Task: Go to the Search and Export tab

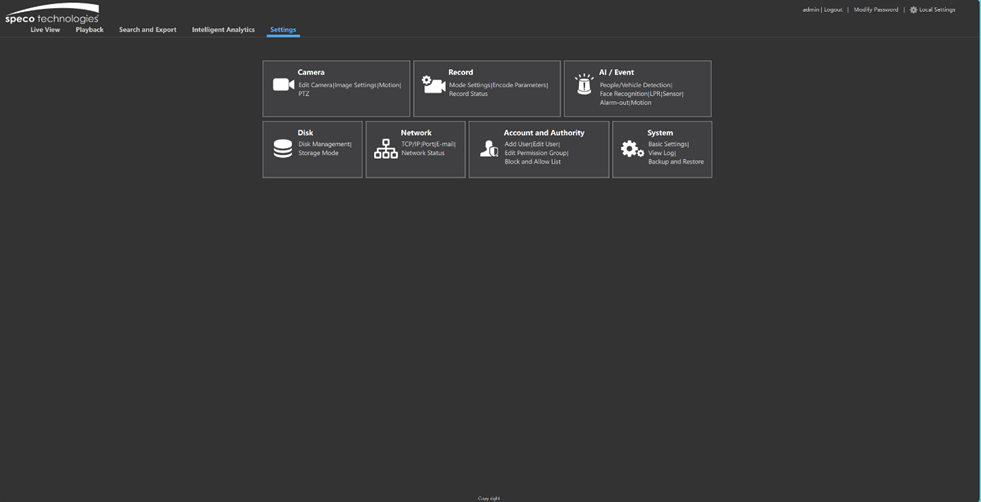Action: point(148,29)
